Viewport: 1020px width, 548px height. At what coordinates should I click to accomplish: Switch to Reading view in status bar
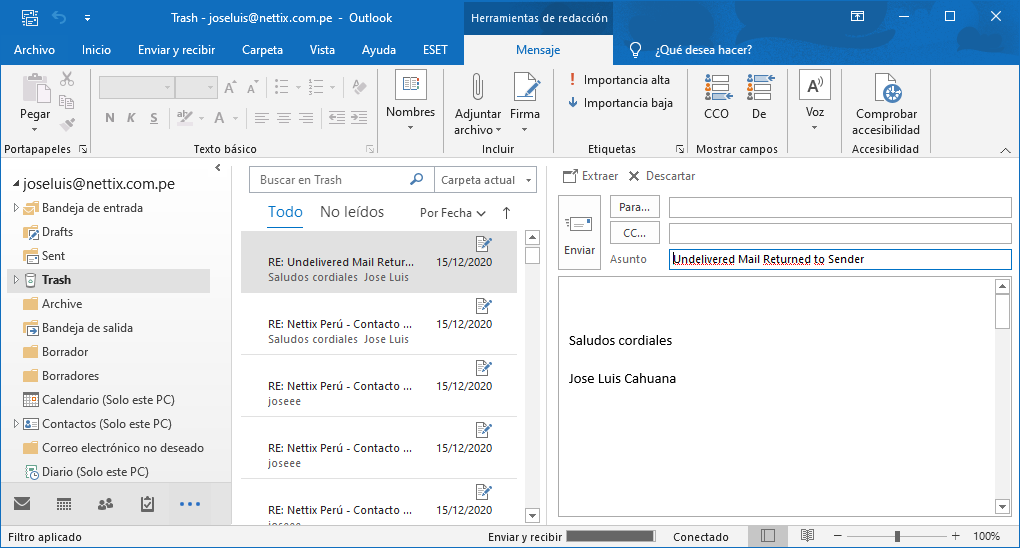(807, 536)
